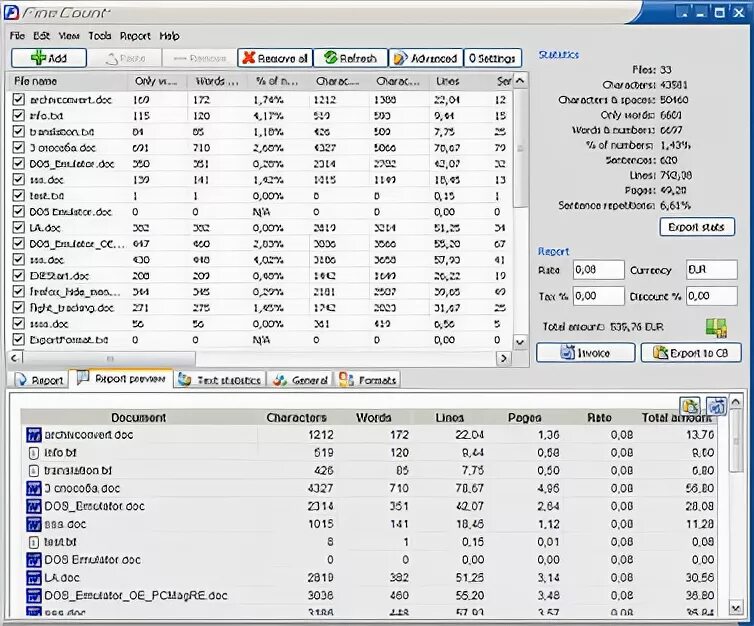Click second icon above preview table

coord(716,406)
